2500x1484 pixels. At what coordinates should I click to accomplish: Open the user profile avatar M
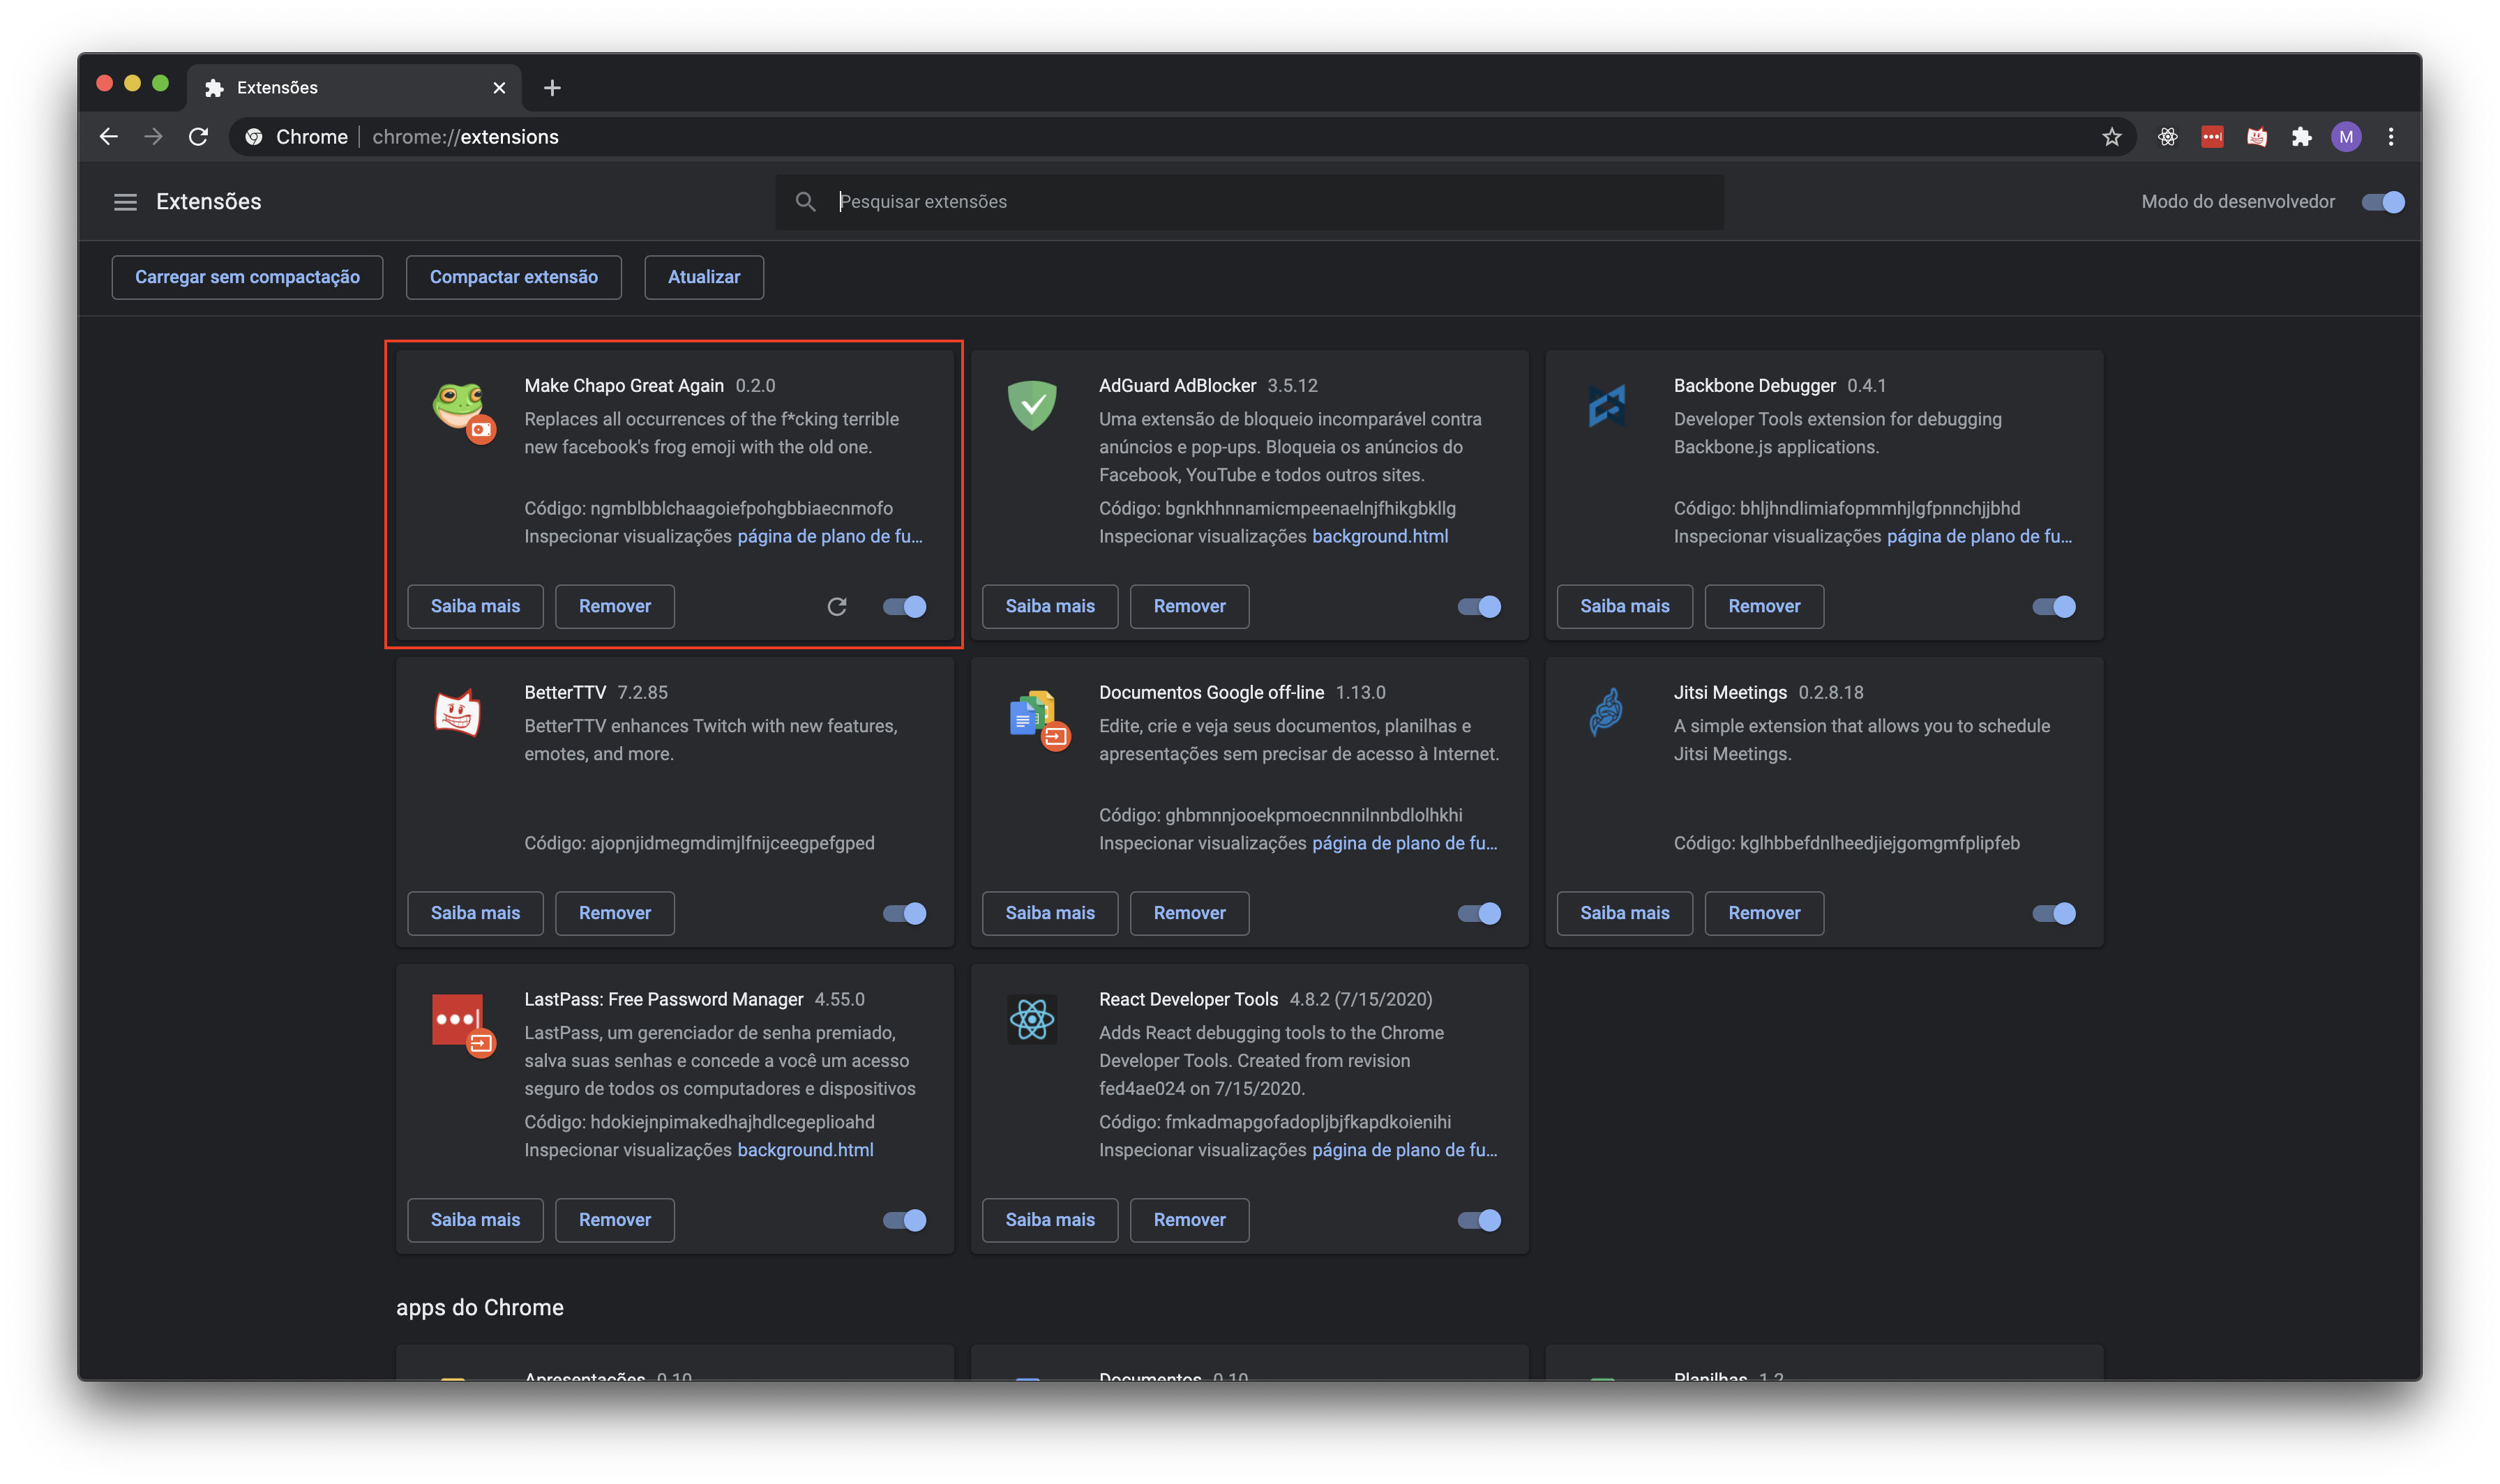click(x=2346, y=137)
